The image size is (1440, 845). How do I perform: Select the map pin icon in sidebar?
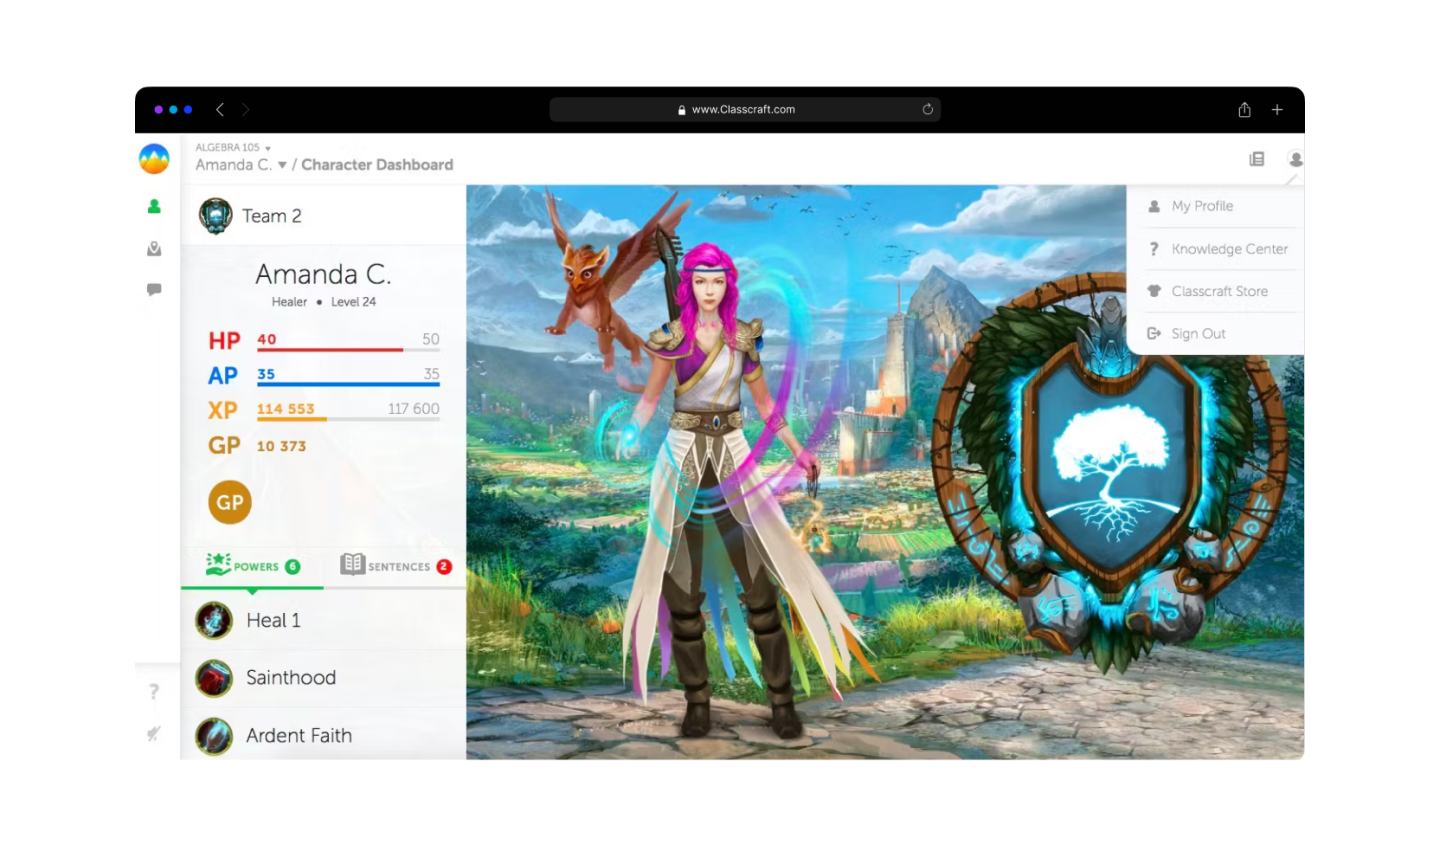[154, 249]
